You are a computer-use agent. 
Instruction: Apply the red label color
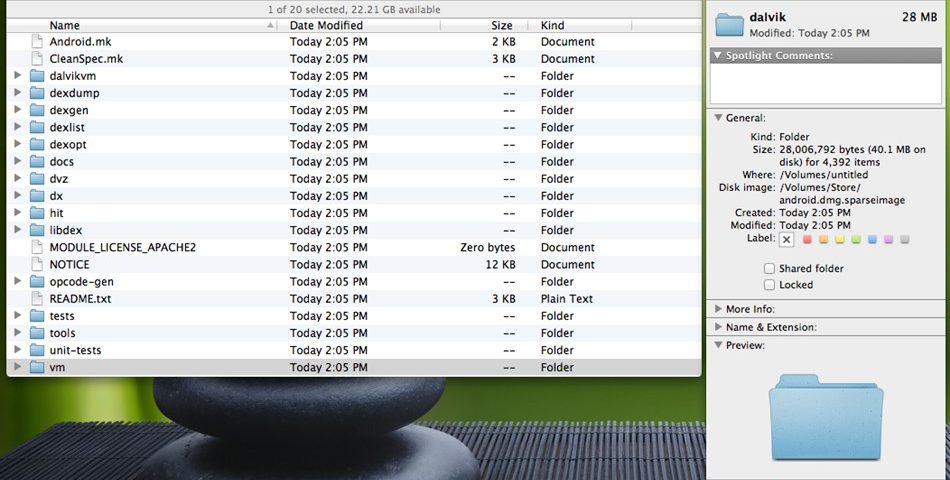807,239
